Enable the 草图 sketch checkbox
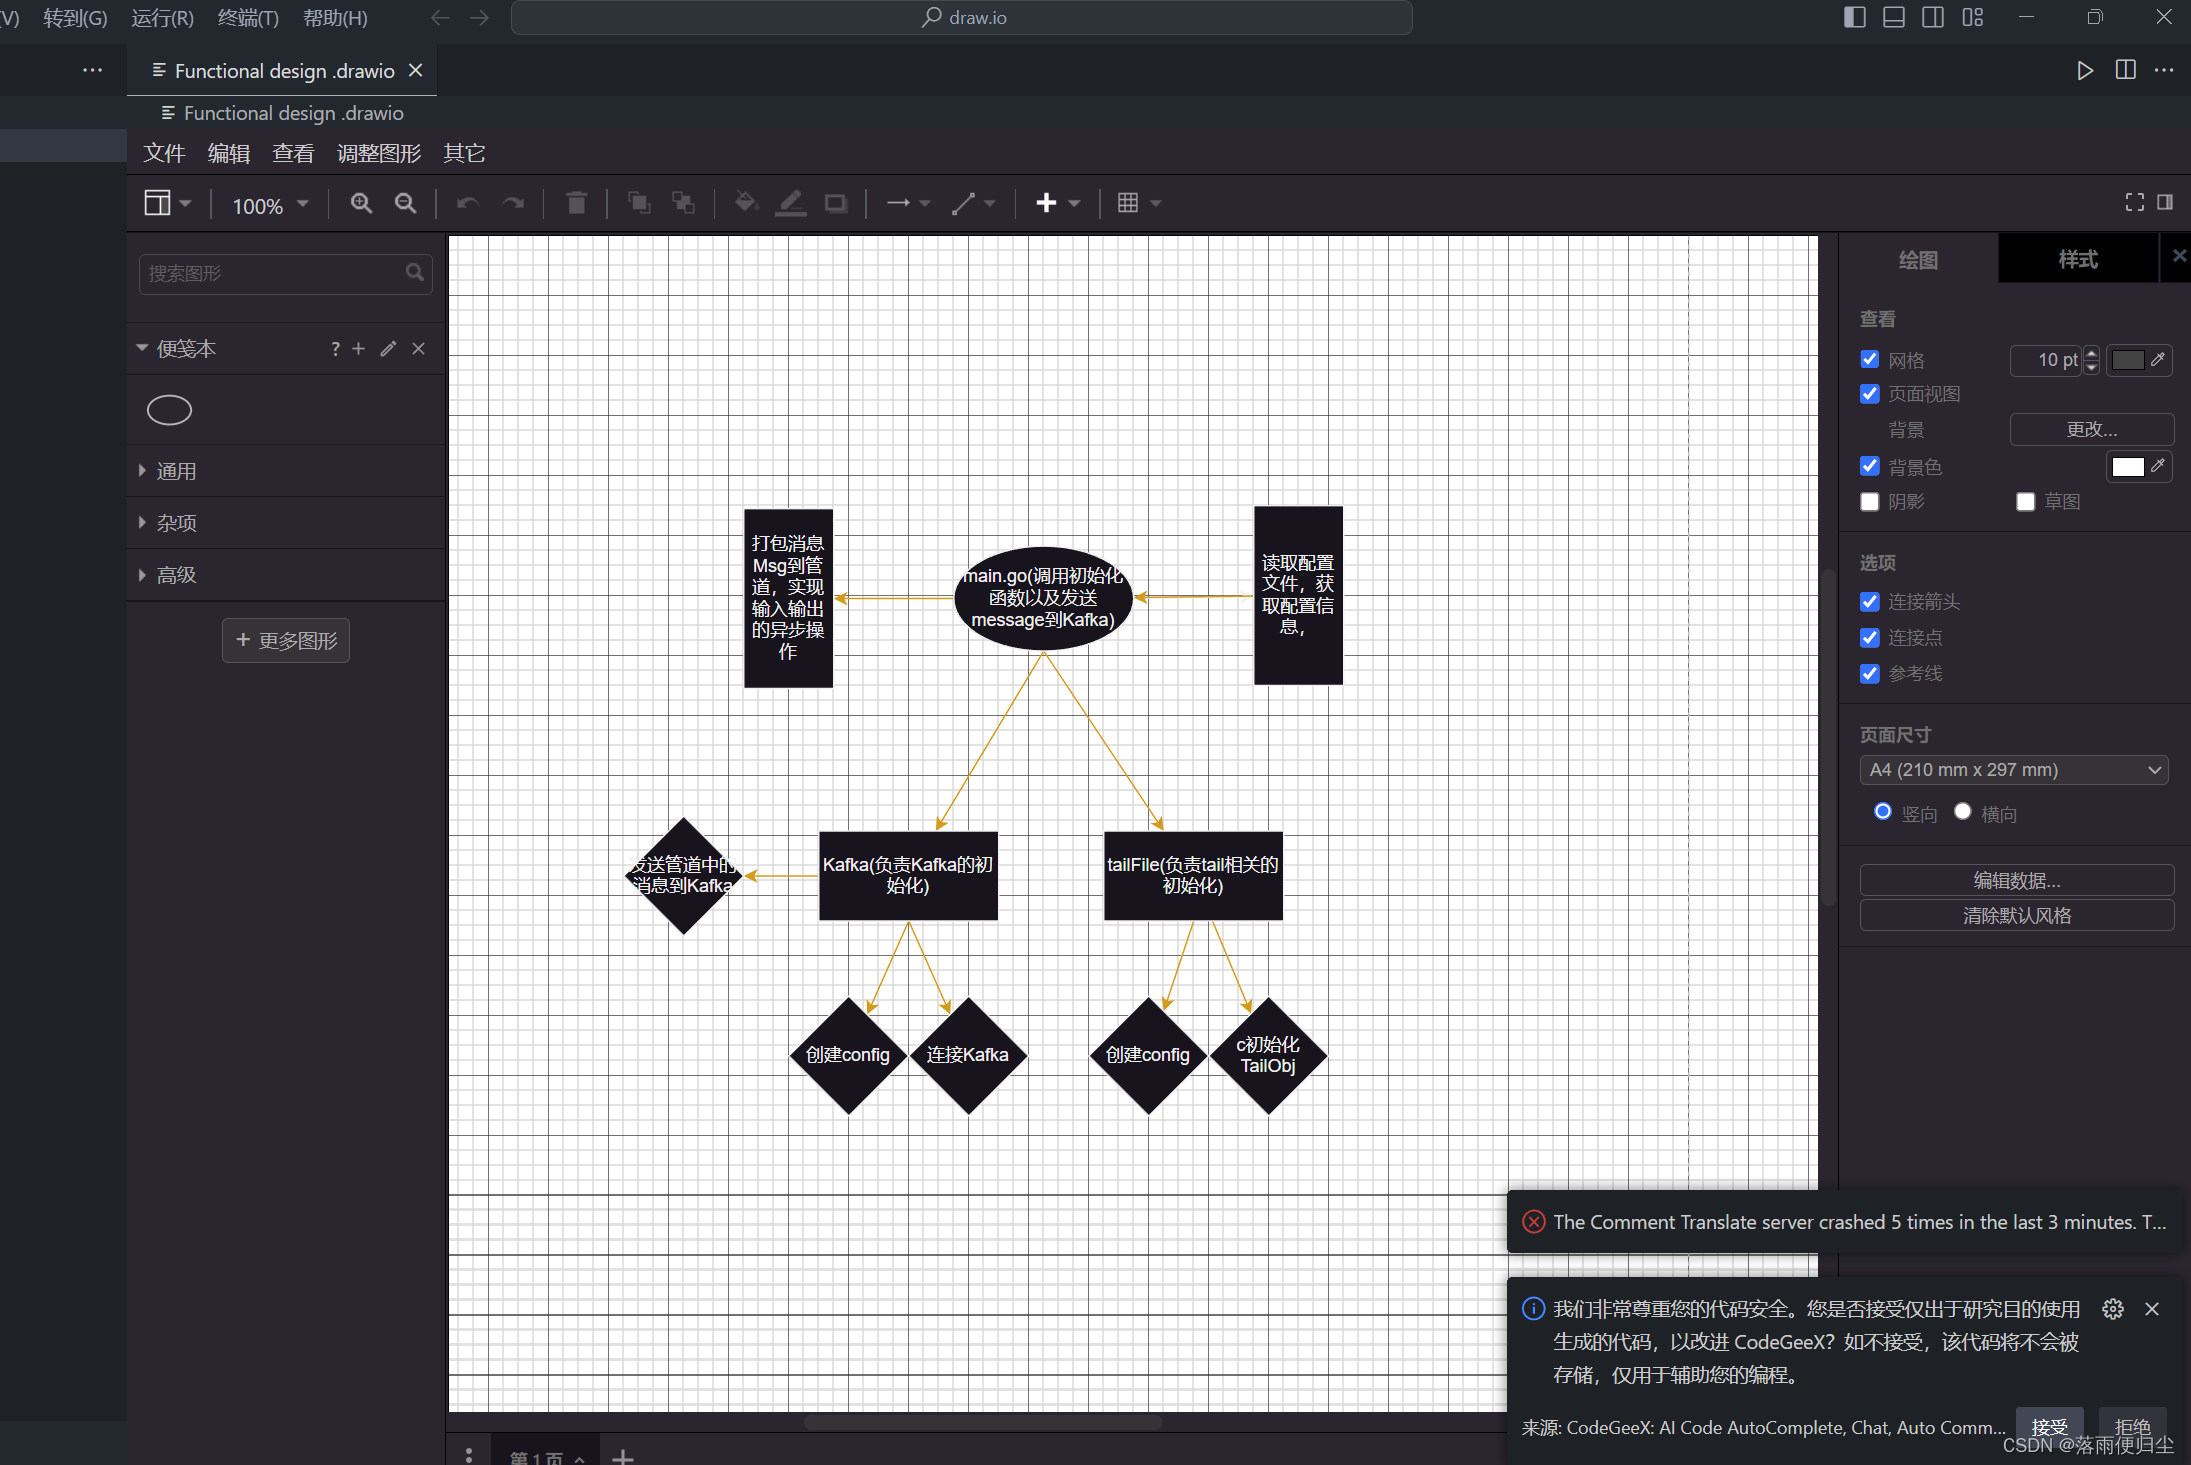2191x1465 pixels. pyautogui.click(x=2026, y=502)
